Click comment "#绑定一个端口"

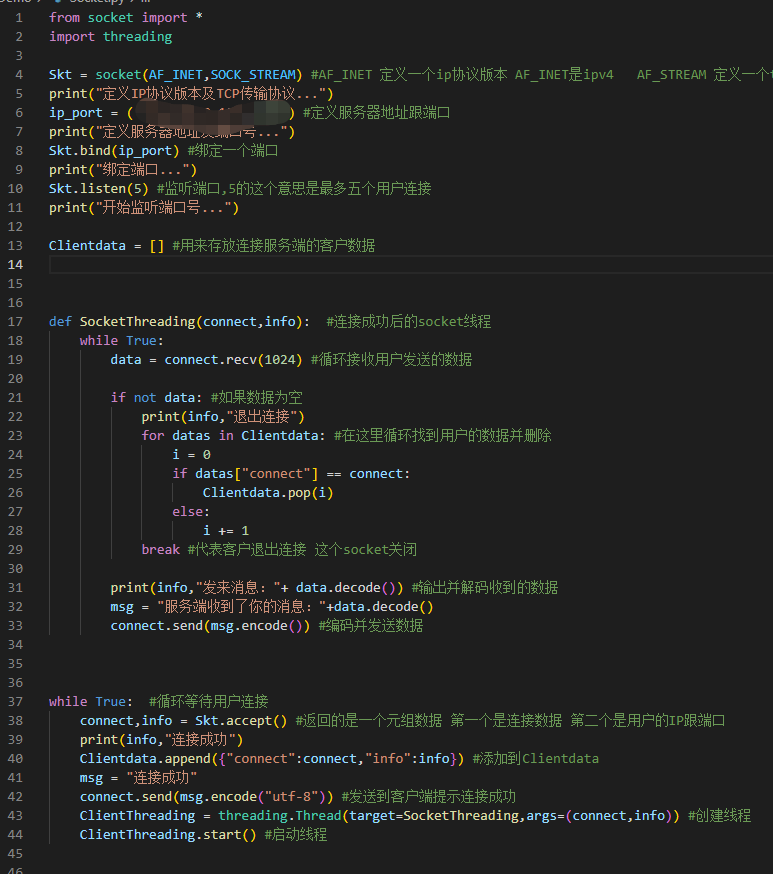point(233,150)
